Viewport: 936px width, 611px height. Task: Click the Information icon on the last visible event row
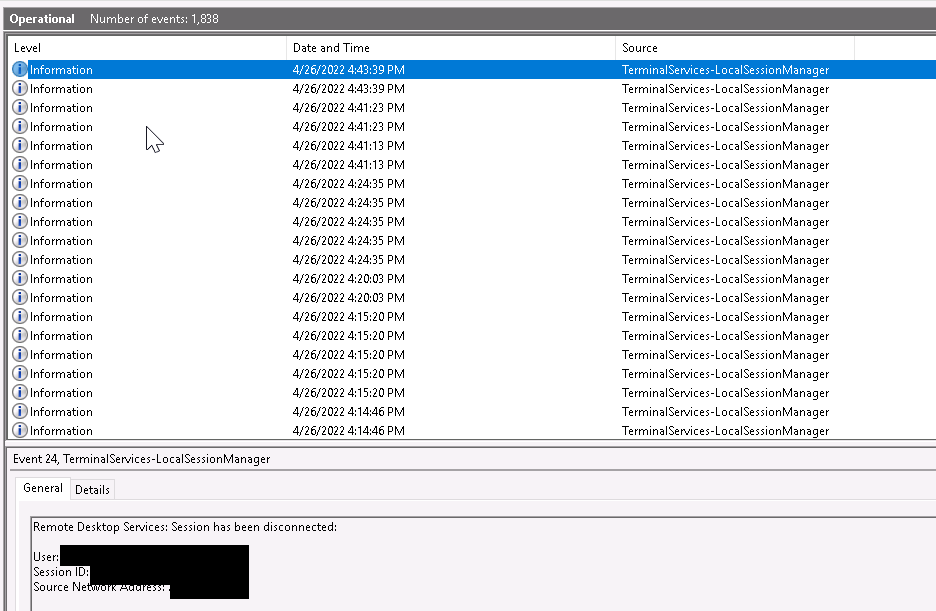click(x=19, y=430)
